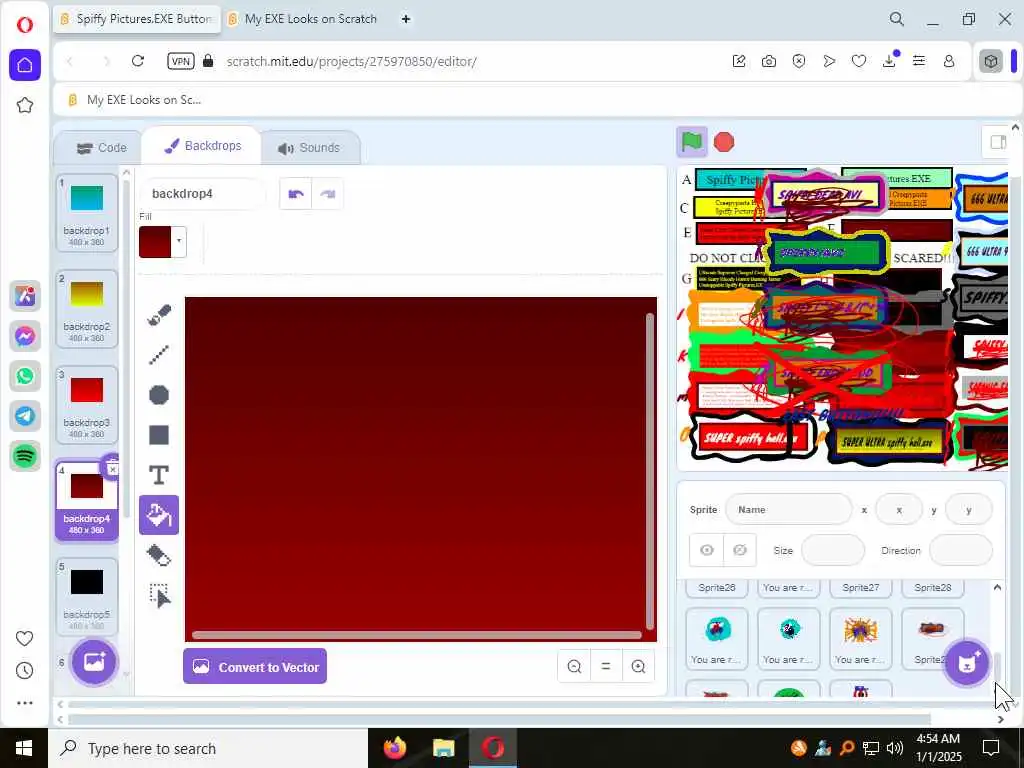
Task: Reset canvas zoom with equals button
Action: click(x=606, y=666)
